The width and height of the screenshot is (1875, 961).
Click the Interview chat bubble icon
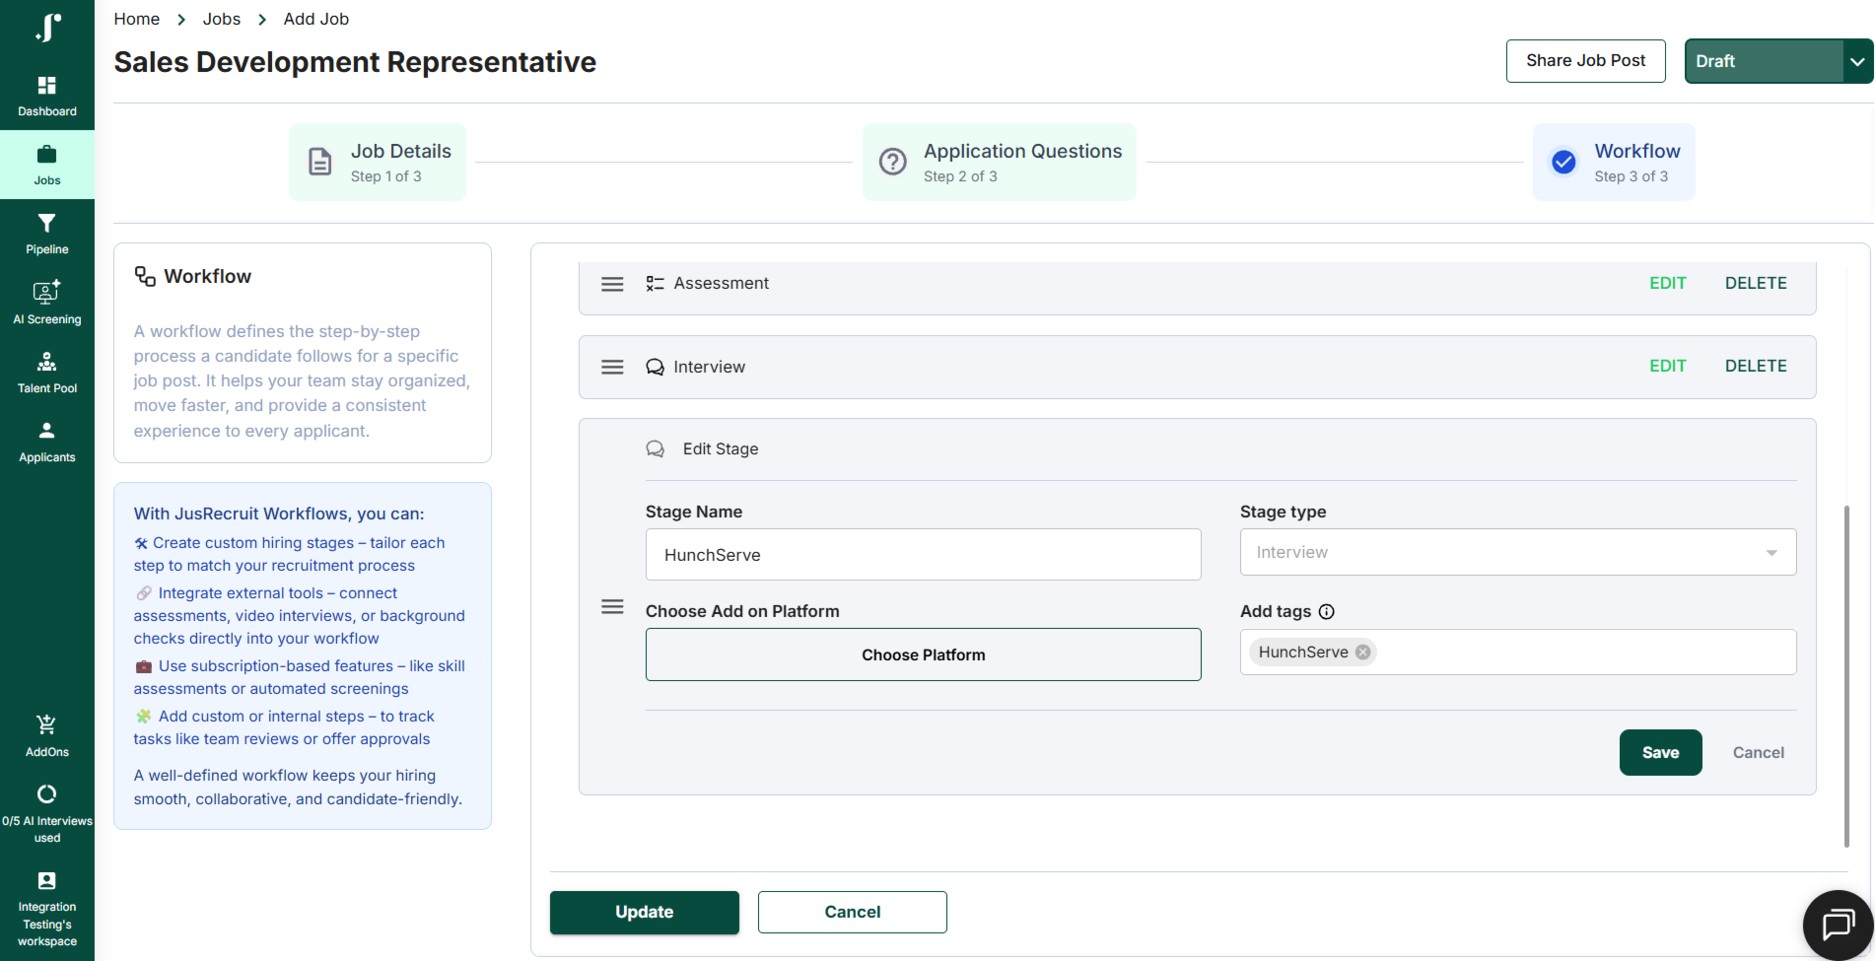tap(655, 367)
